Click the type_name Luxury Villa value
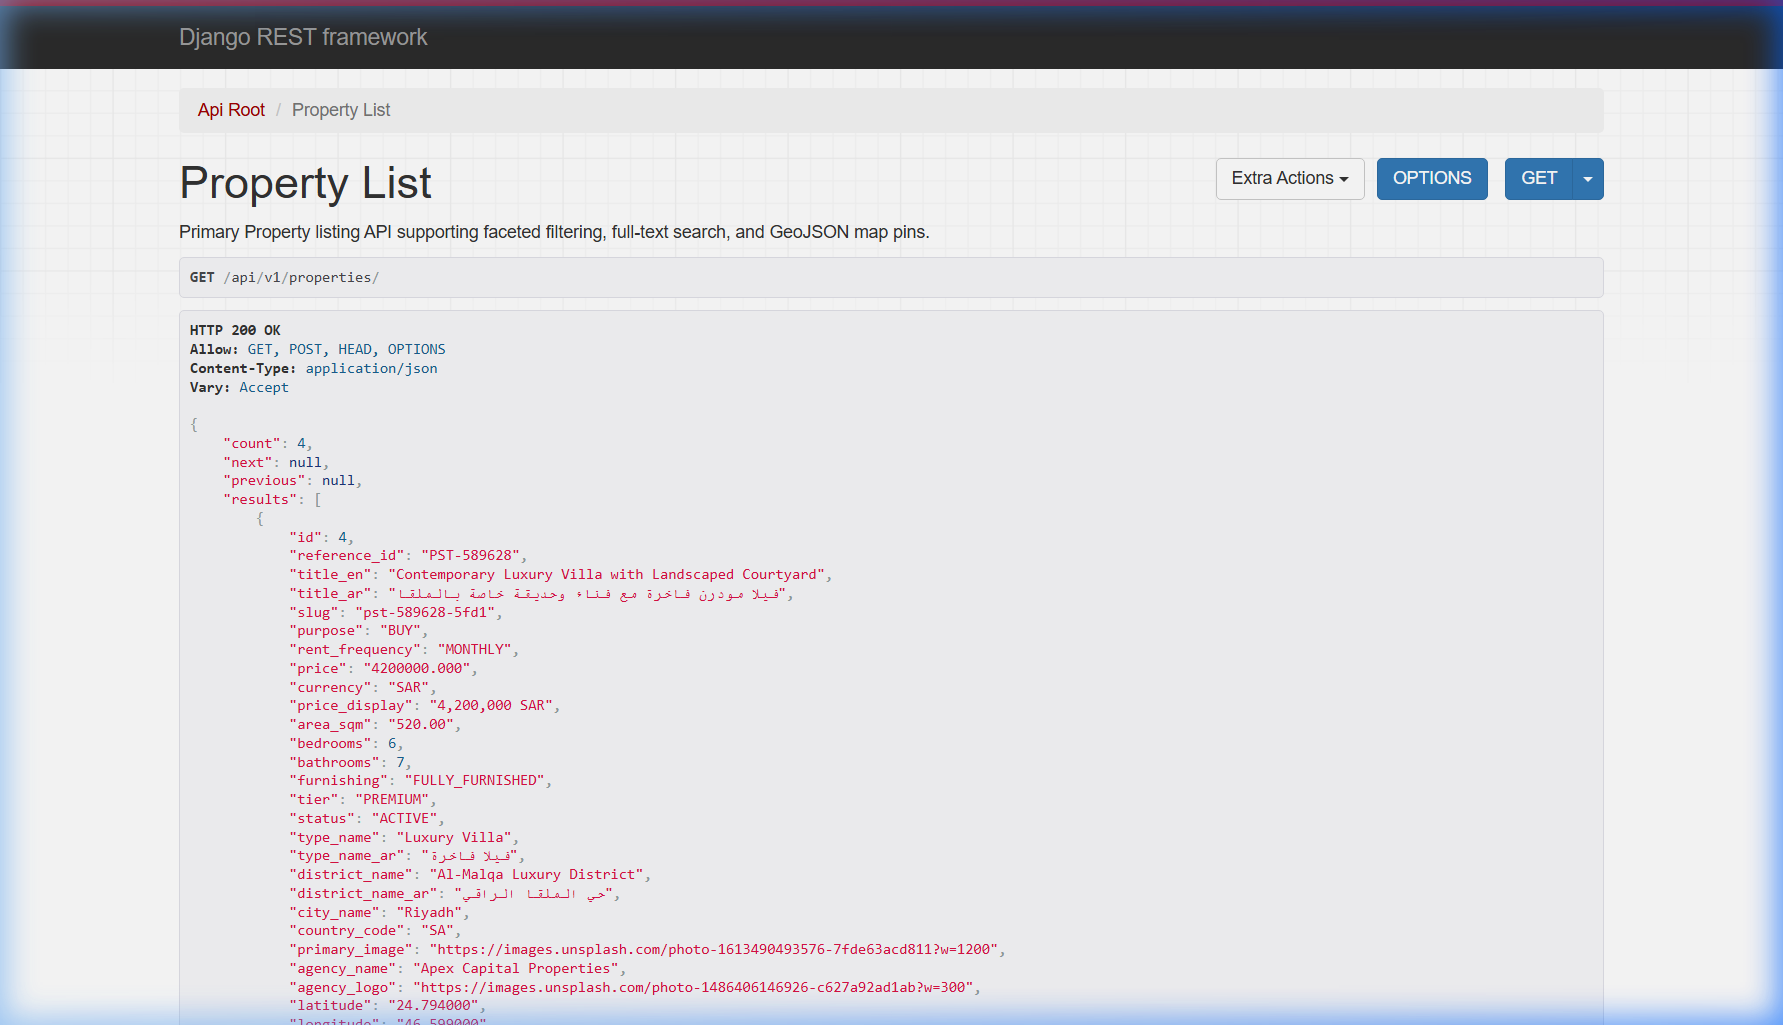 tap(454, 837)
